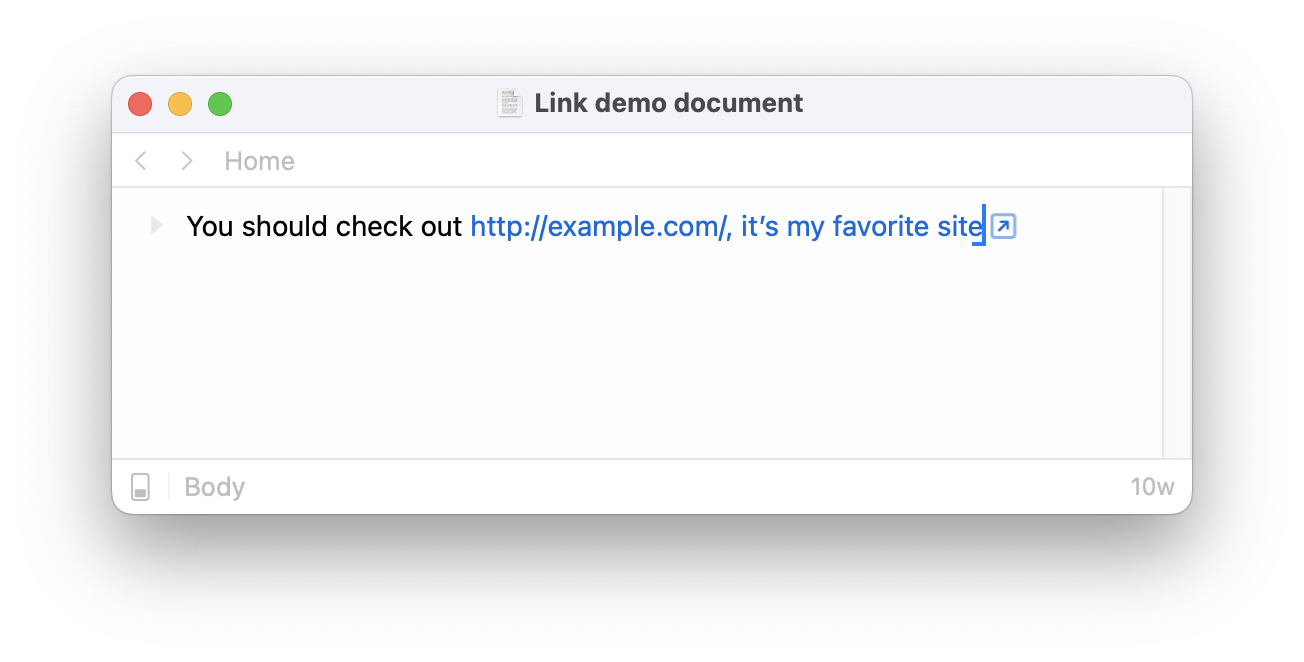
Task: Click the 10w word count
Action: pyautogui.click(x=1152, y=487)
